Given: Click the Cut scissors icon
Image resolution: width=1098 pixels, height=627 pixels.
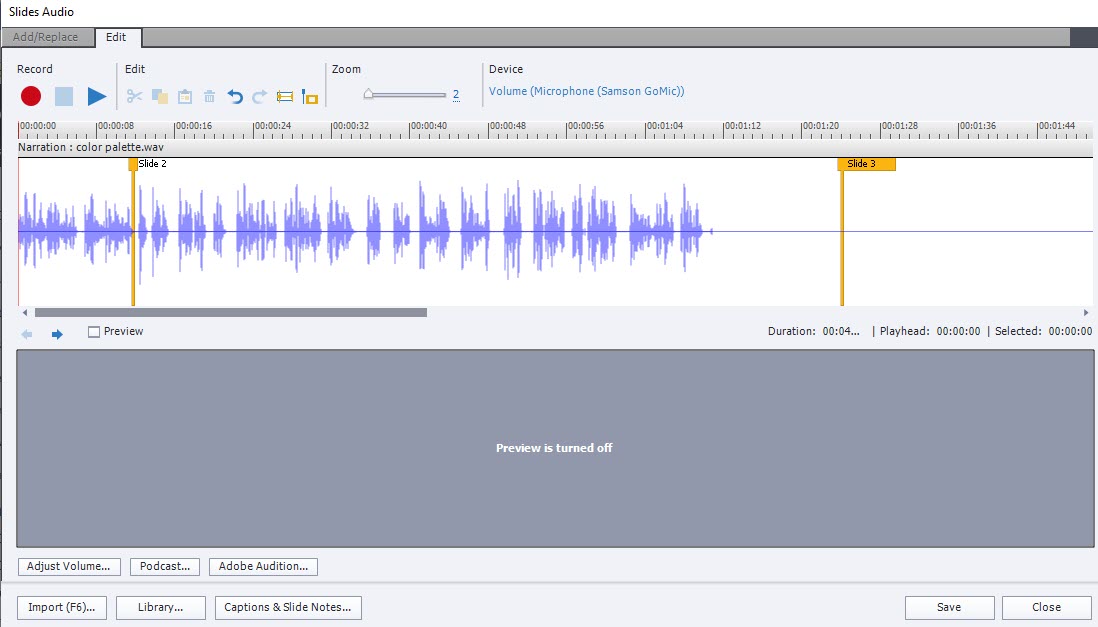Looking at the screenshot, I should point(135,97).
